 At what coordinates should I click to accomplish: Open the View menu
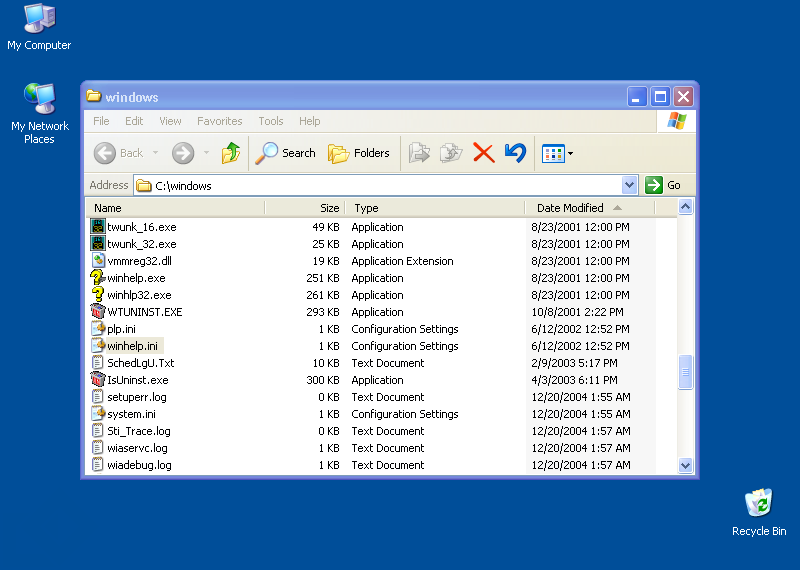pos(170,121)
